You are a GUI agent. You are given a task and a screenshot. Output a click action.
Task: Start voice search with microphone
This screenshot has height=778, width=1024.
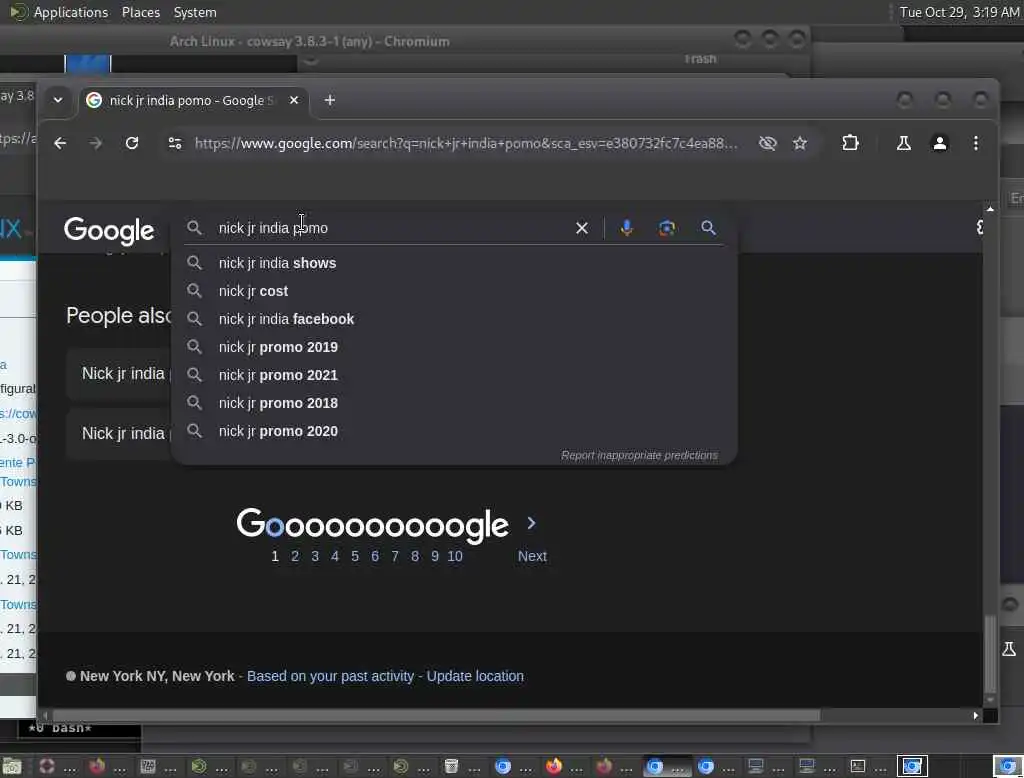pyautogui.click(x=626, y=228)
